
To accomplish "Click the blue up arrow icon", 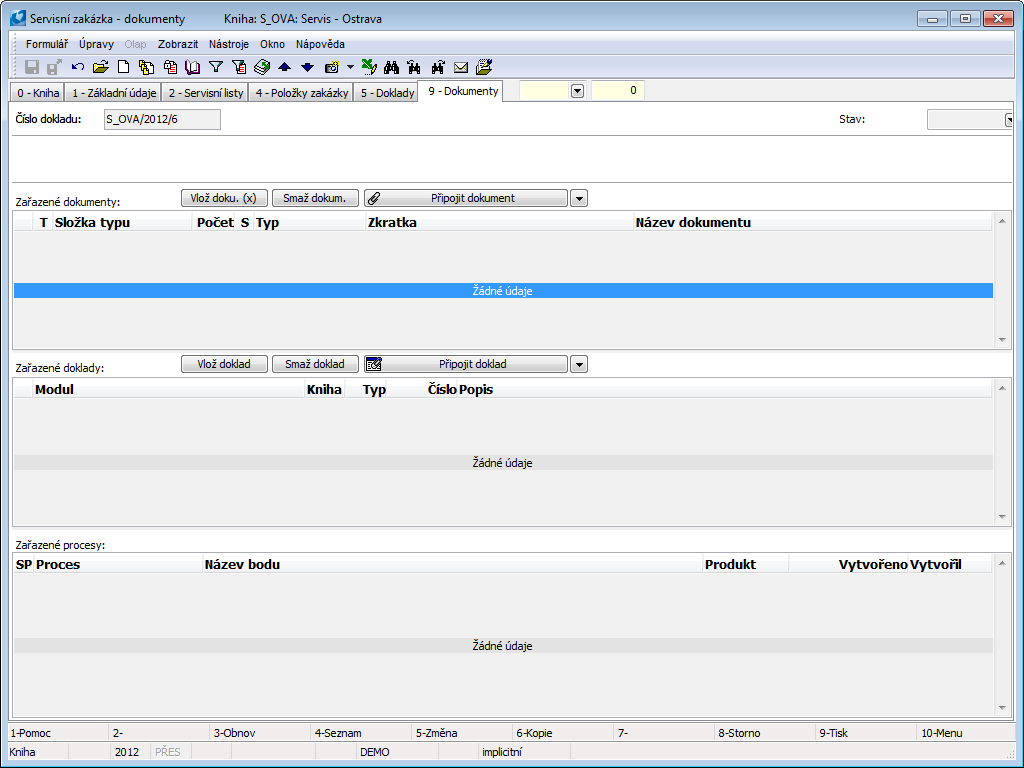I will click(284, 67).
